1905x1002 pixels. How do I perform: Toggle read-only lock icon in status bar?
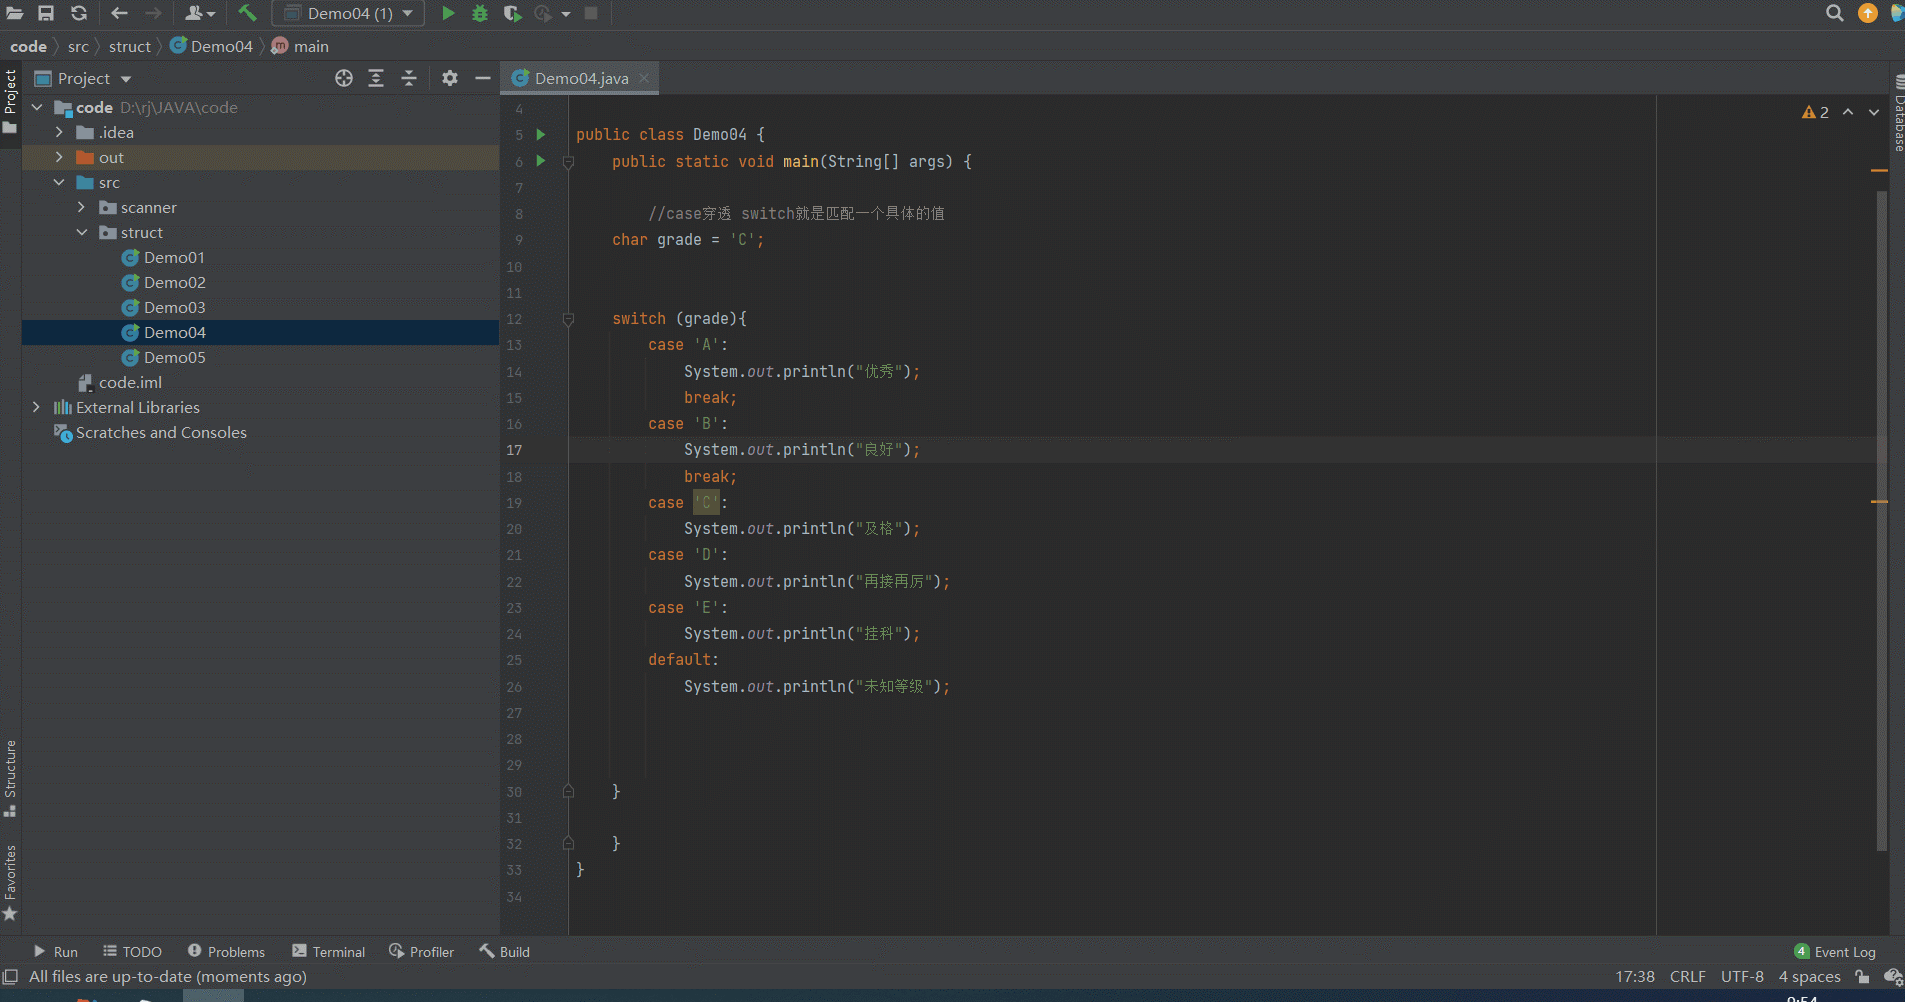[1862, 977]
